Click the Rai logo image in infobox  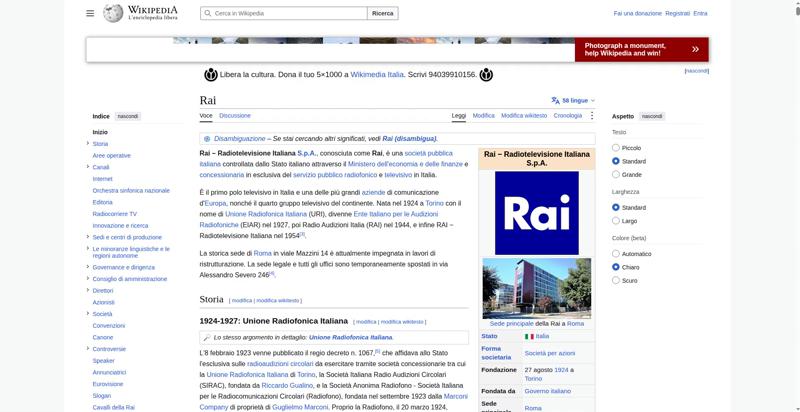click(537, 213)
